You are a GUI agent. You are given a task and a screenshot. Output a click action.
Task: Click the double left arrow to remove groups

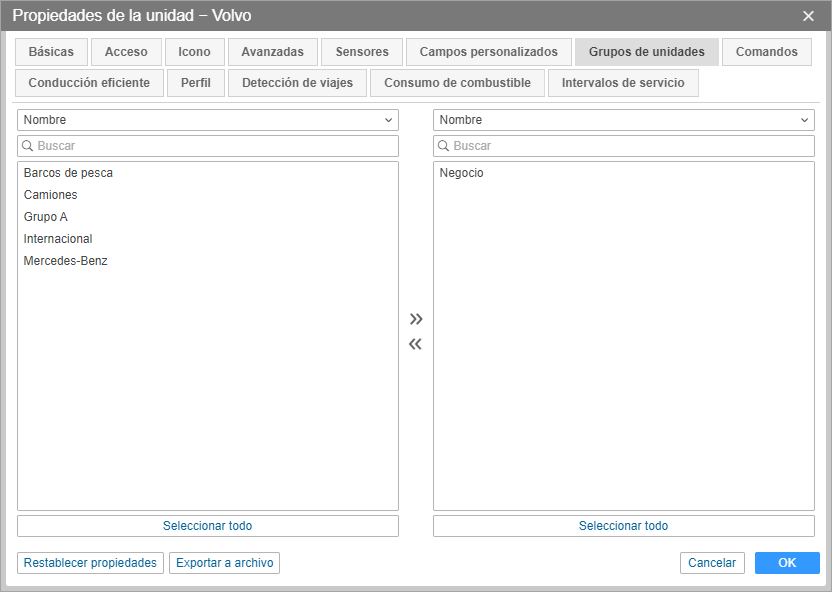pyautogui.click(x=416, y=344)
